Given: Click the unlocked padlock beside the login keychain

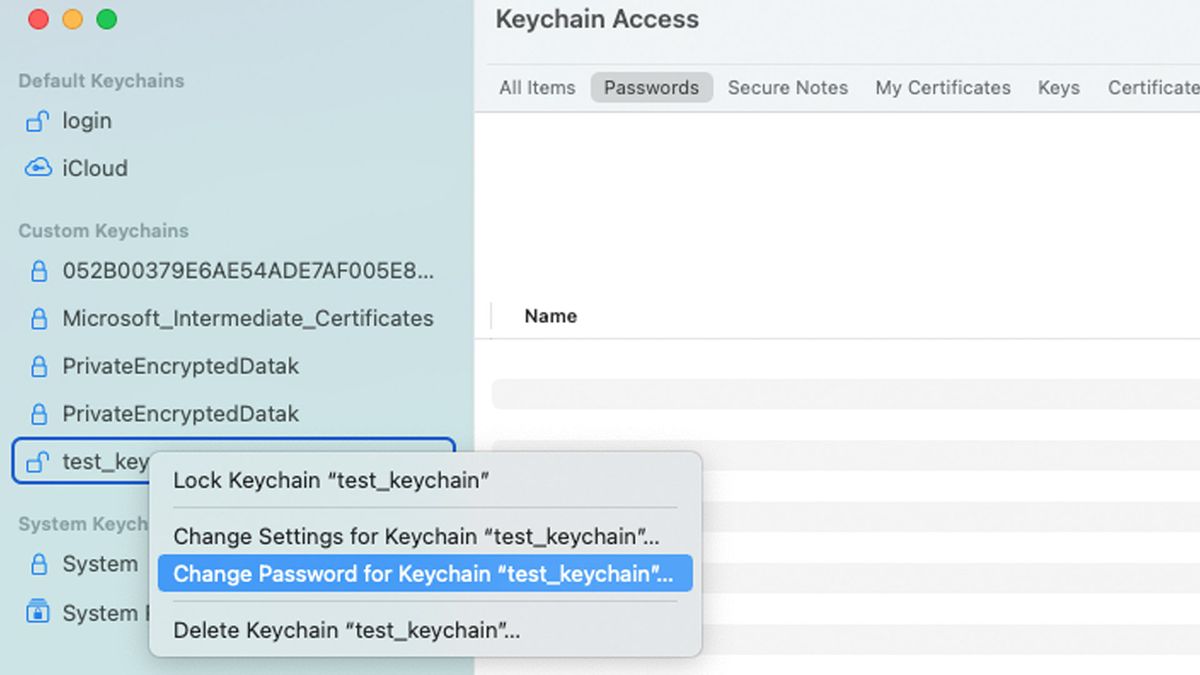Looking at the screenshot, I should [40, 121].
